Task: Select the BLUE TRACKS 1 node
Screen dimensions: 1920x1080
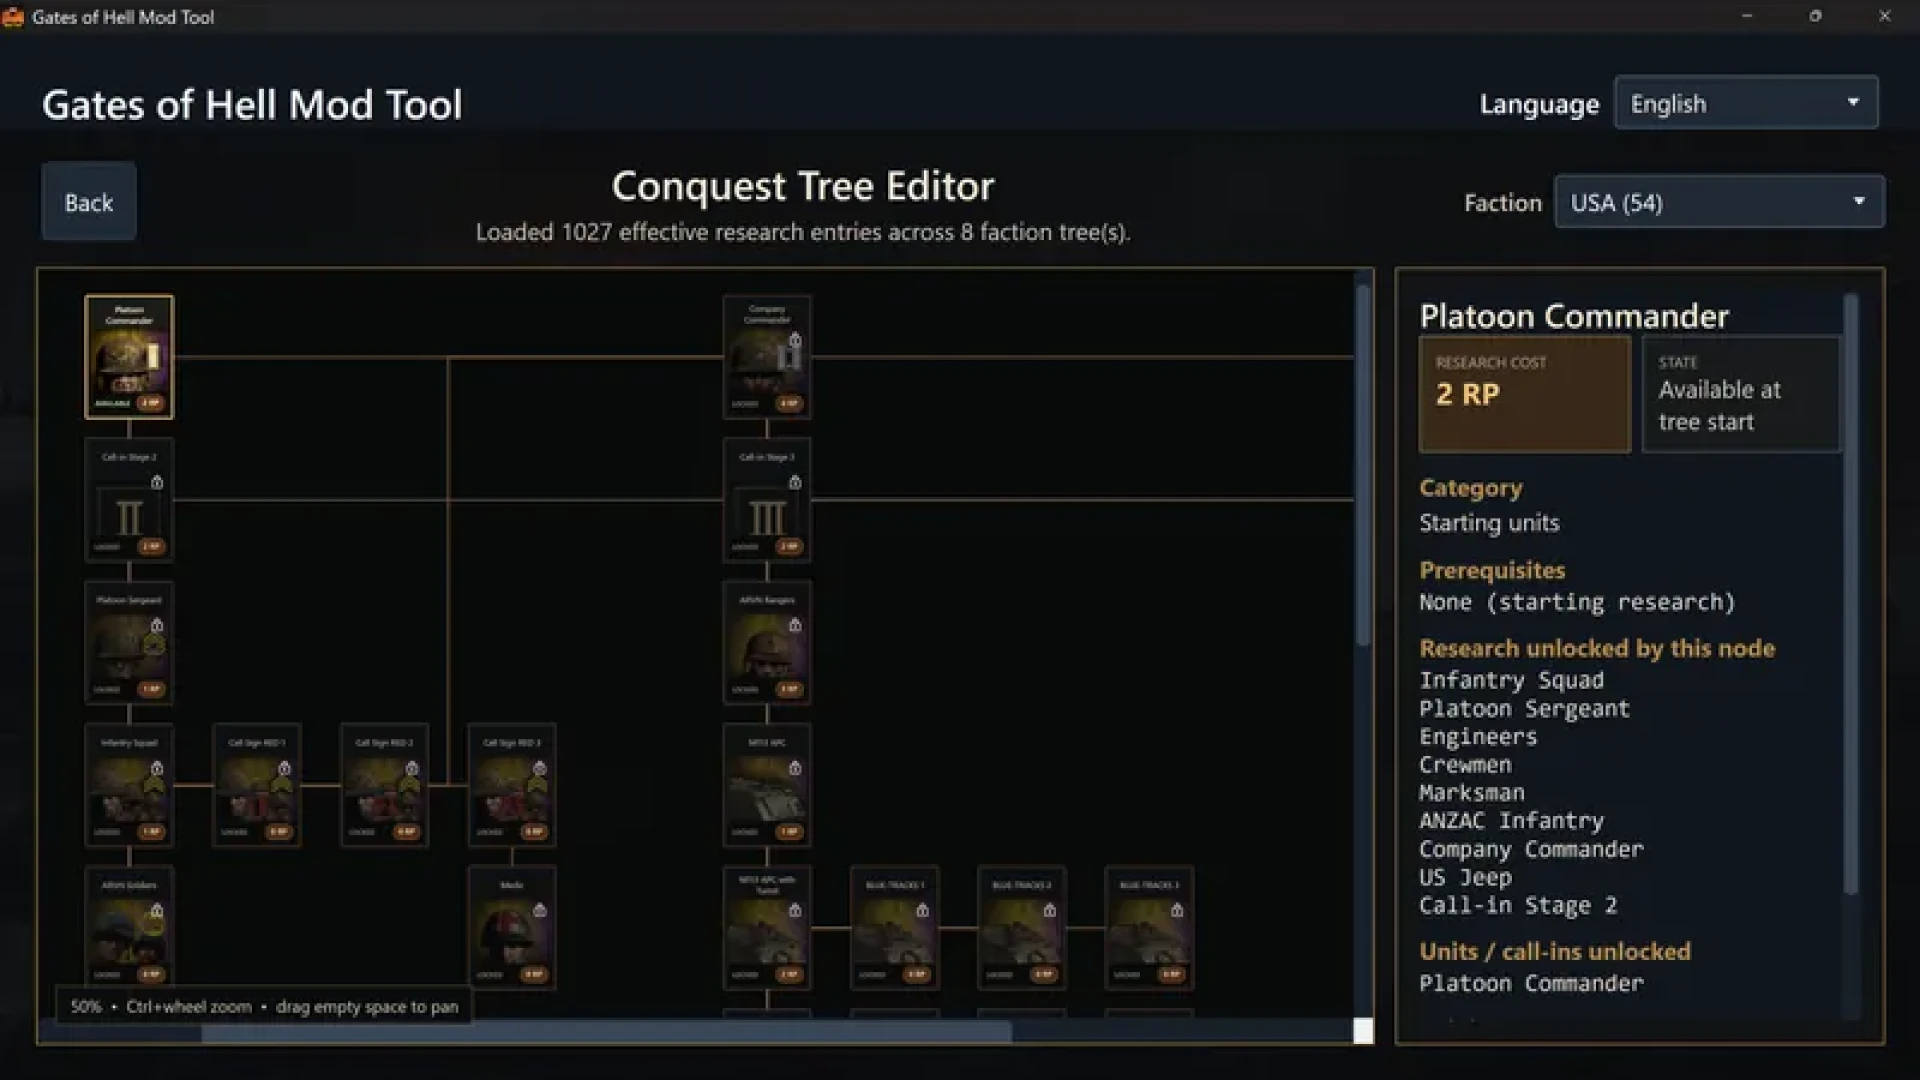Action: coord(895,928)
